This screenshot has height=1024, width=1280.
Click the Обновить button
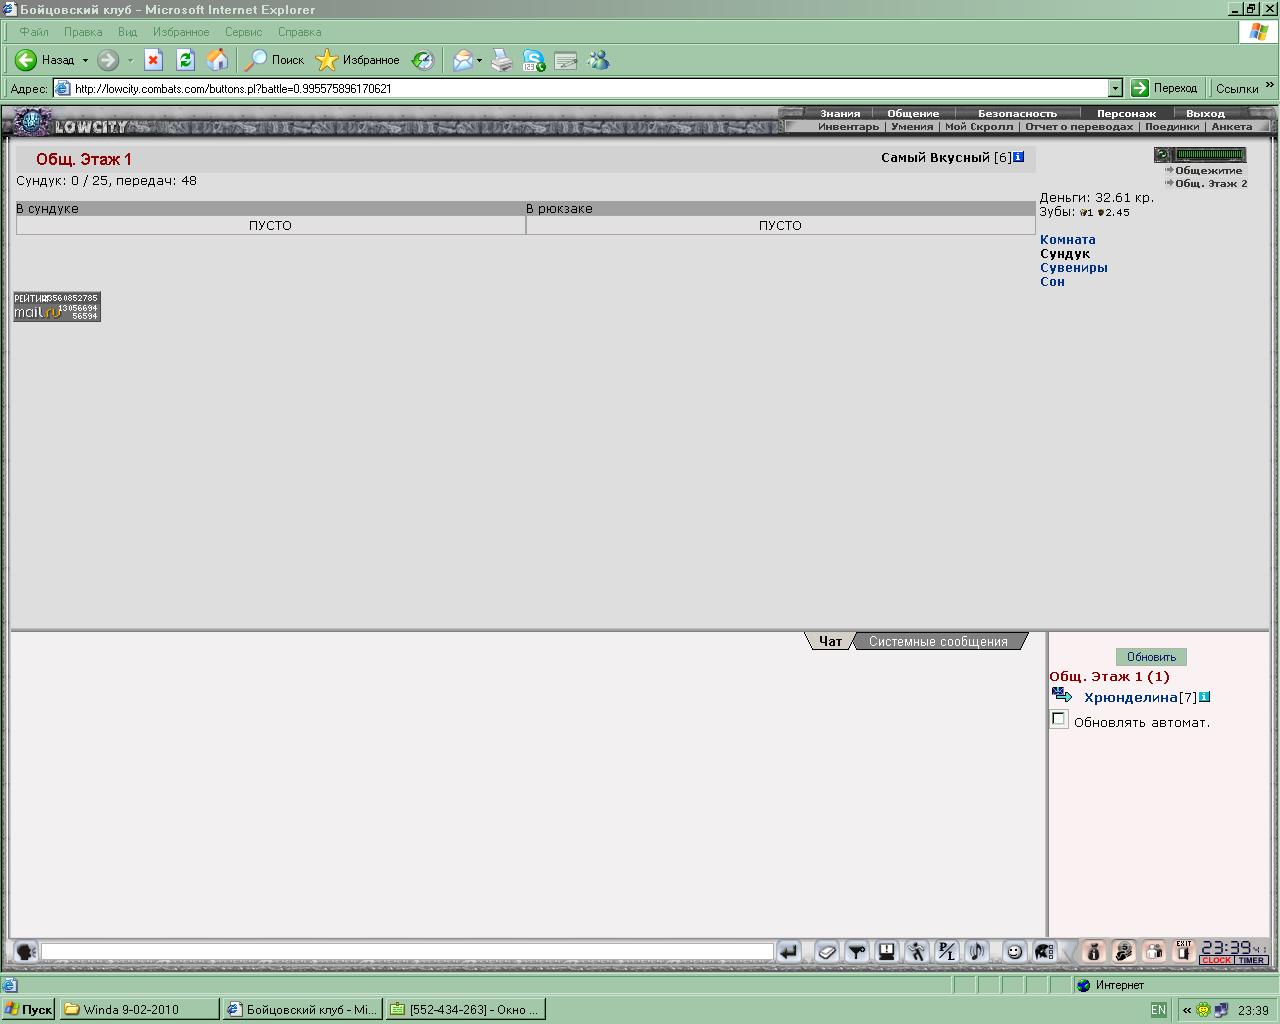pos(1151,657)
